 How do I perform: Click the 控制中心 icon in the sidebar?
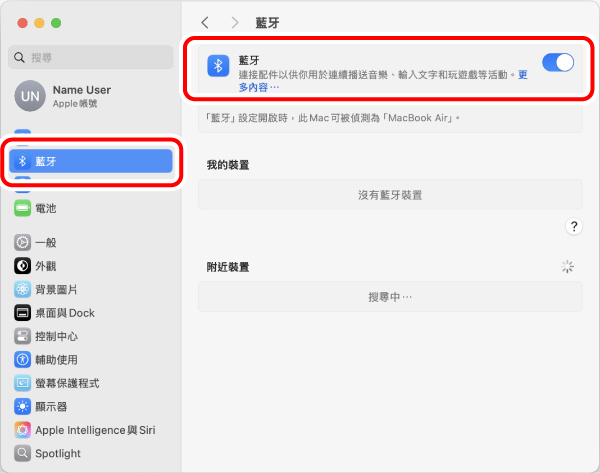click(x=22, y=336)
